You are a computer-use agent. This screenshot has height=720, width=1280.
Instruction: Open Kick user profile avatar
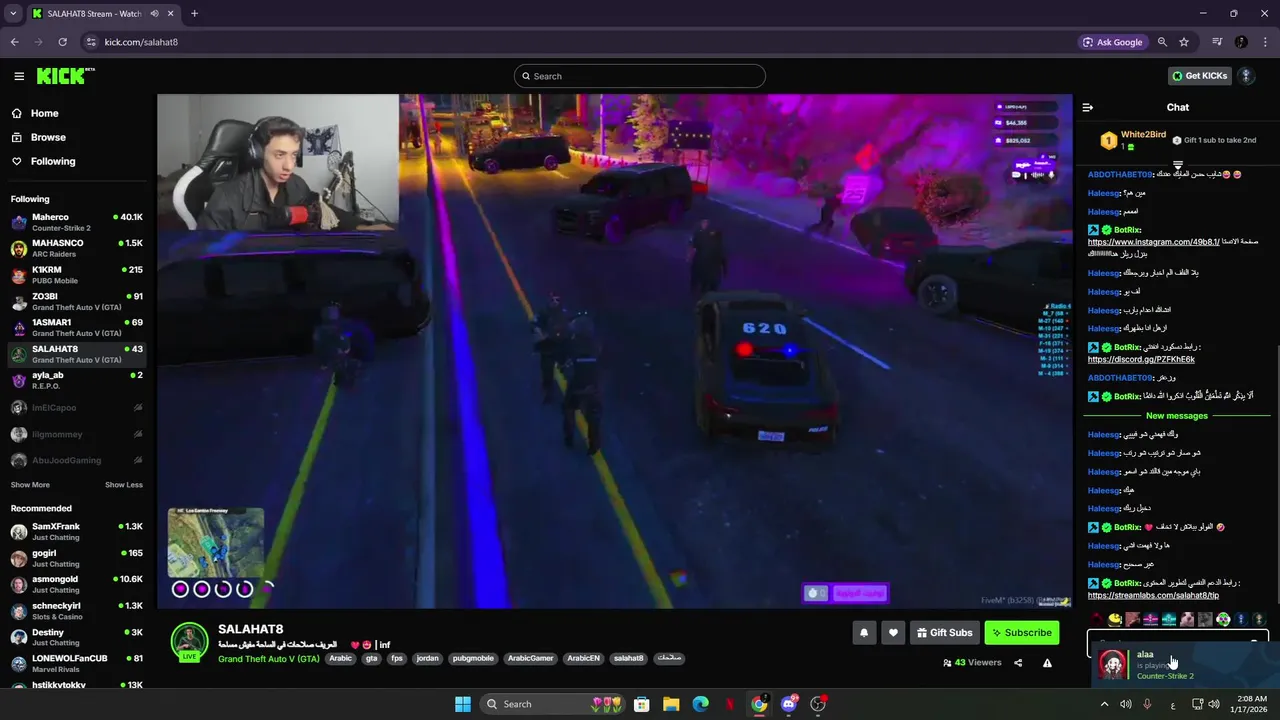tap(1246, 76)
